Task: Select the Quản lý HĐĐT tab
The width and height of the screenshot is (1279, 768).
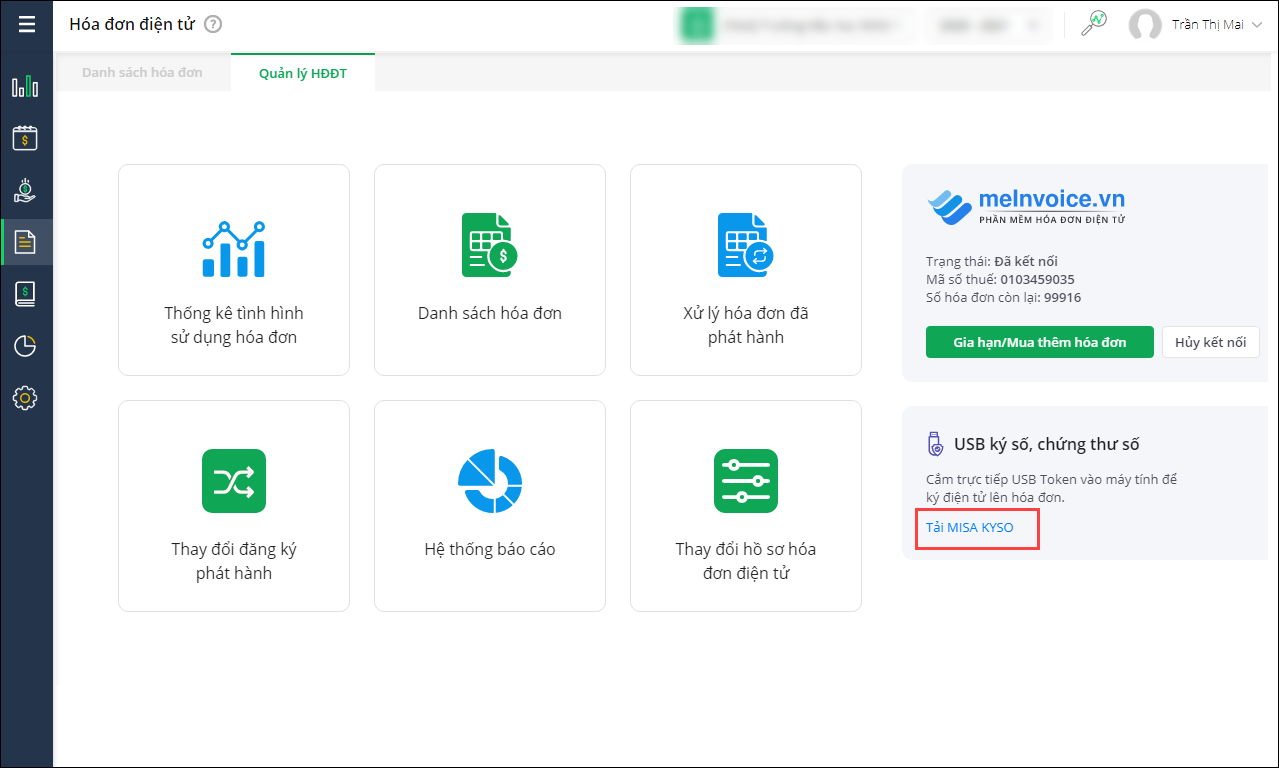Action: click(x=302, y=73)
